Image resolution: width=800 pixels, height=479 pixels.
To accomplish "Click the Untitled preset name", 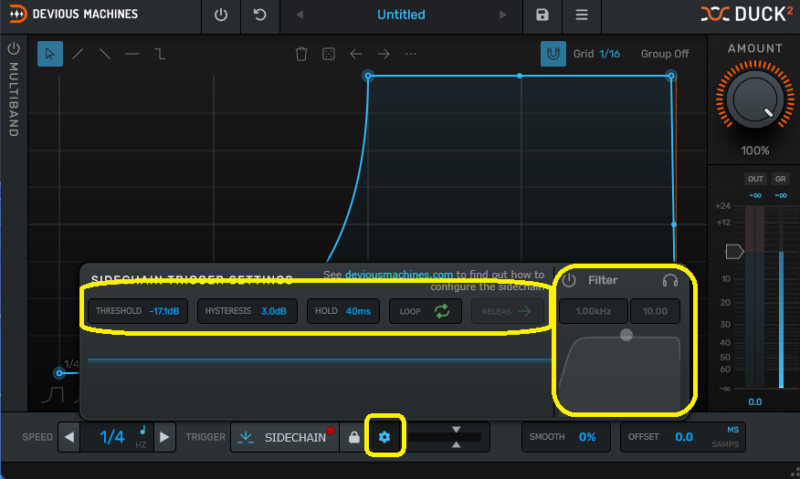I will [x=400, y=15].
